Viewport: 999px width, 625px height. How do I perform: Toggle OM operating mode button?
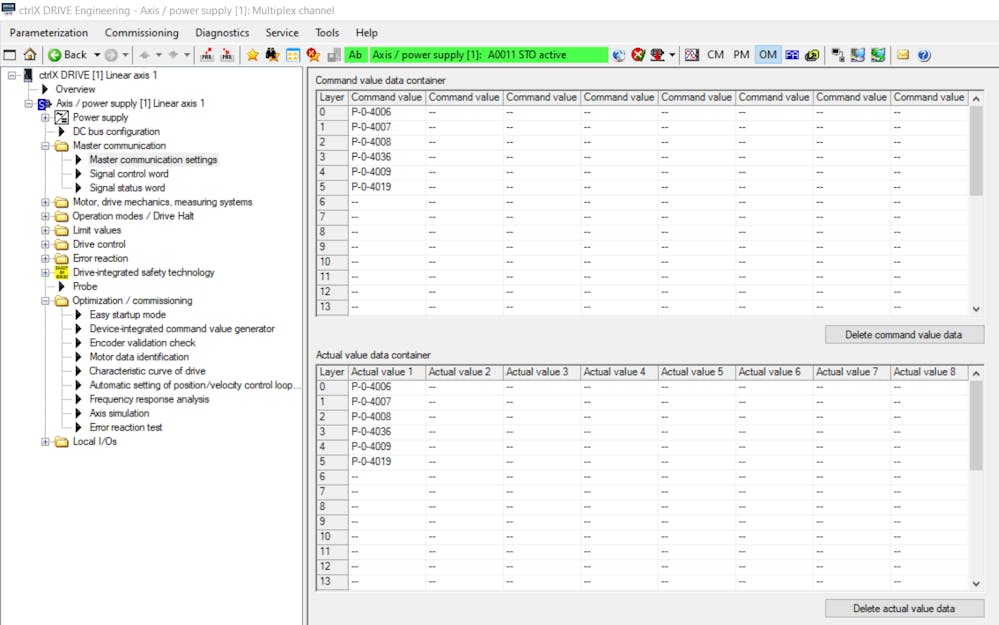click(767, 55)
